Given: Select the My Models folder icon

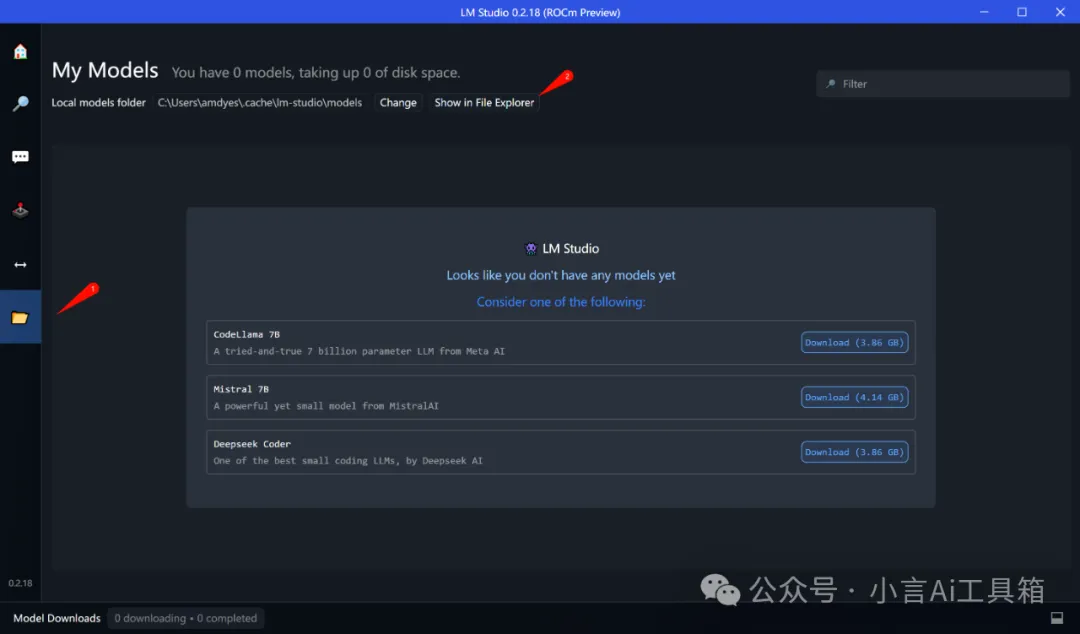Looking at the screenshot, I should pyautogui.click(x=20, y=317).
